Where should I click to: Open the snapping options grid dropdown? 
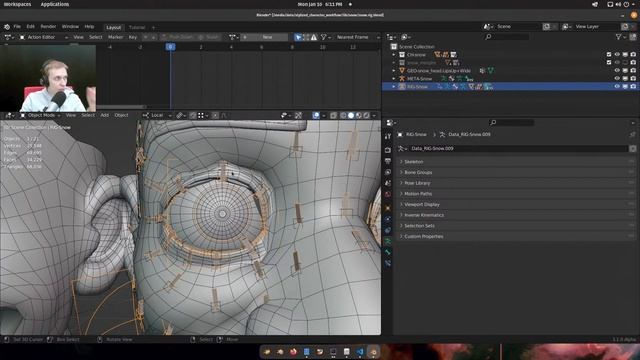[202, 116]
